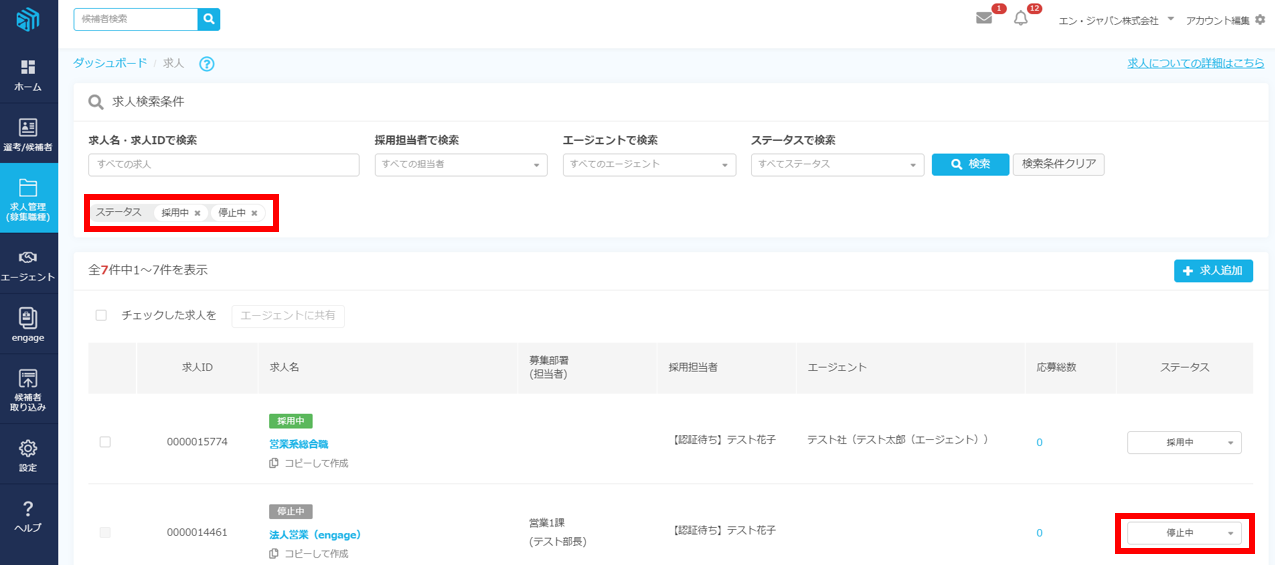Open 設定 from the sidebar menu

28,455
